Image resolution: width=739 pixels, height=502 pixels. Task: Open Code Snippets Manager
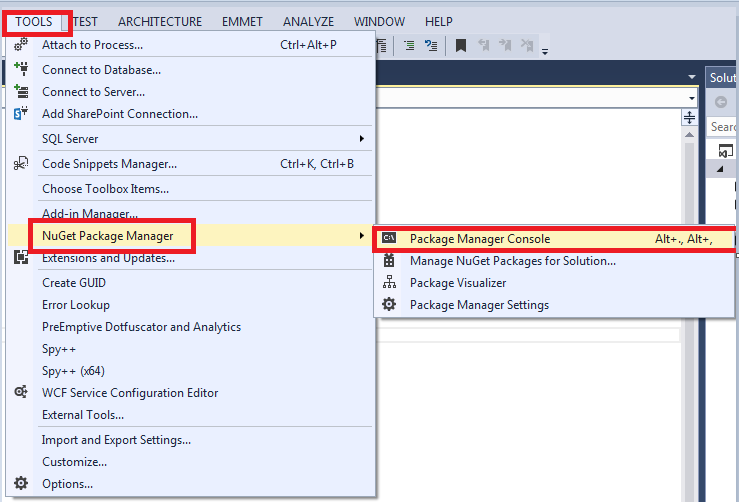191,164
